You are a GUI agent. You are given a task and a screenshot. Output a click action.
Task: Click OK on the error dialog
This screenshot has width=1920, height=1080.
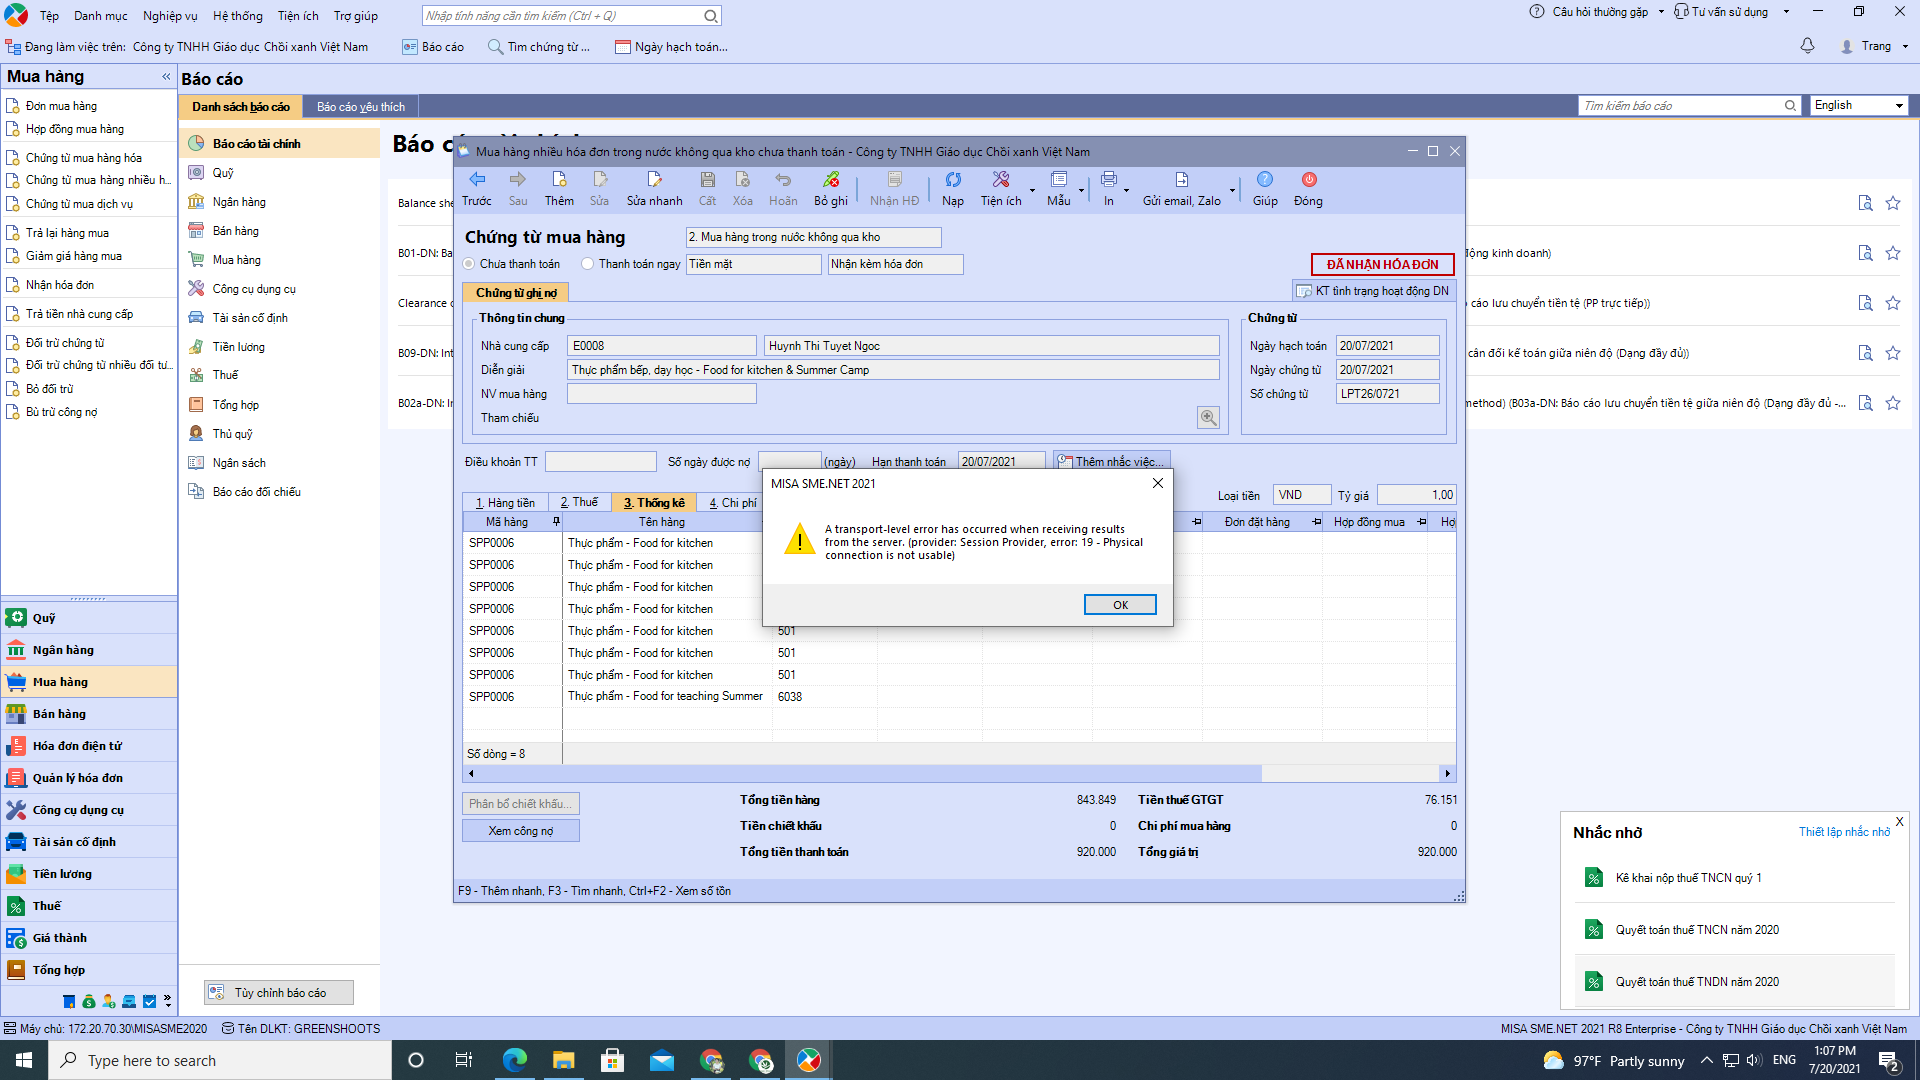pos(1120,605)
